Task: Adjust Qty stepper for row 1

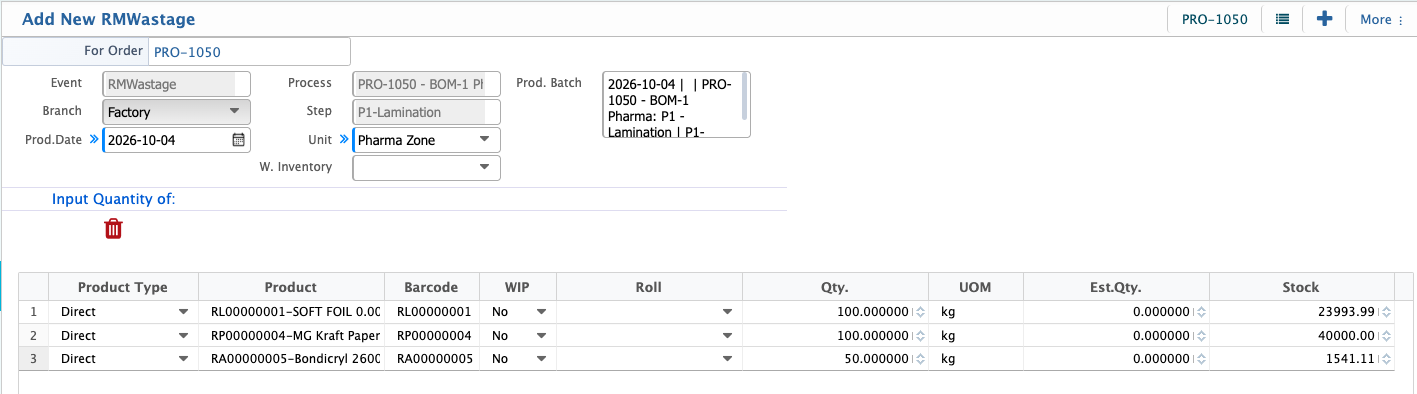Action: pyautogui.click(x=920, y=312)
